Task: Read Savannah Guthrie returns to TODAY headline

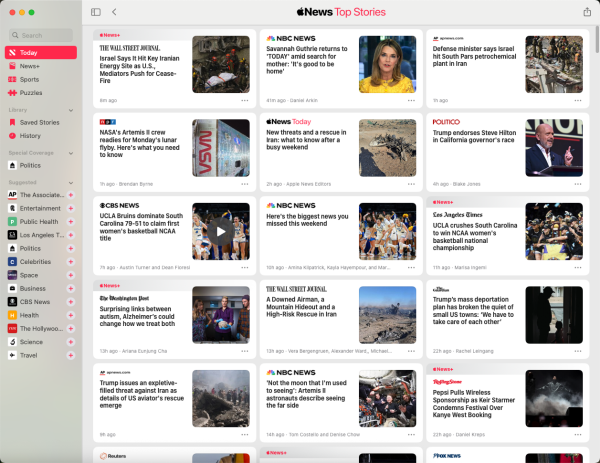Action: [307, 60]
